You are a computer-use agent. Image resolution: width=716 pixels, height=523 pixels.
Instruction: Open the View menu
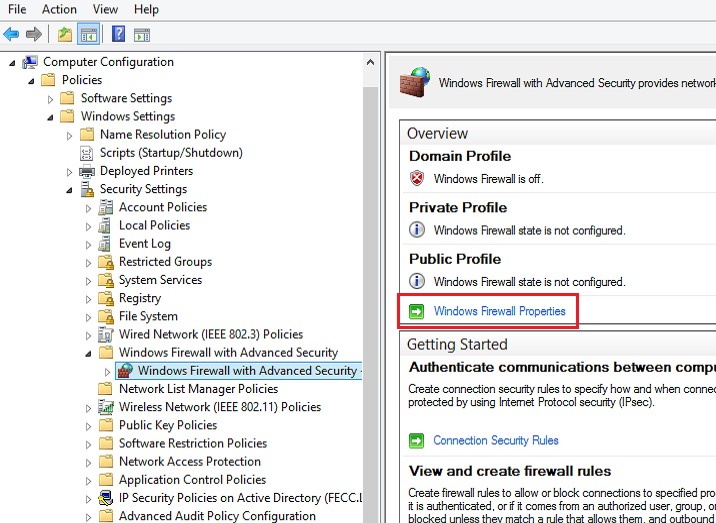tap(105, 9)
